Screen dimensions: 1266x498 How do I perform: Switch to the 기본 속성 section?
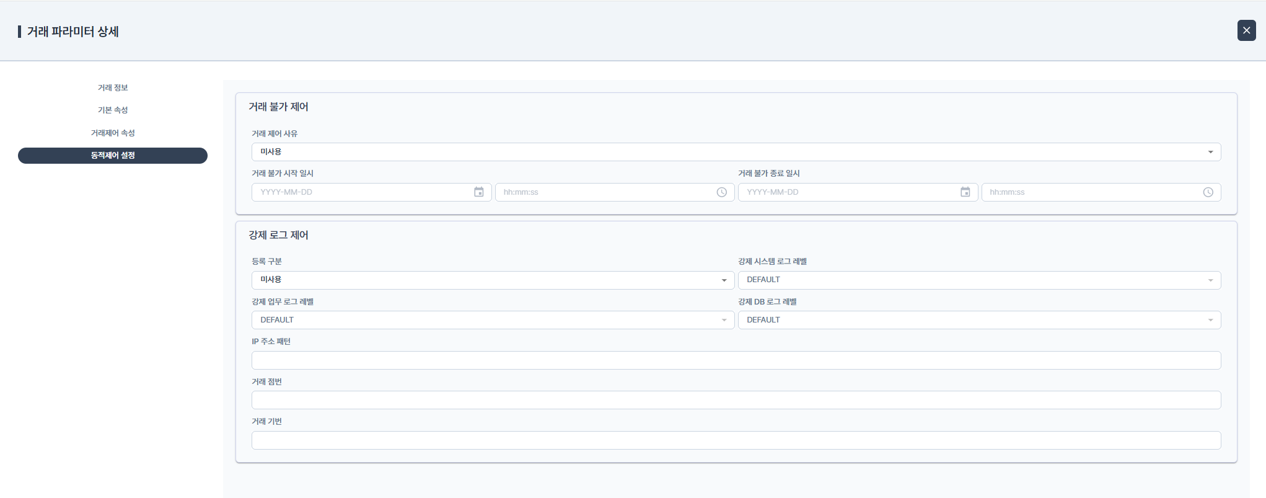point(113,110)
